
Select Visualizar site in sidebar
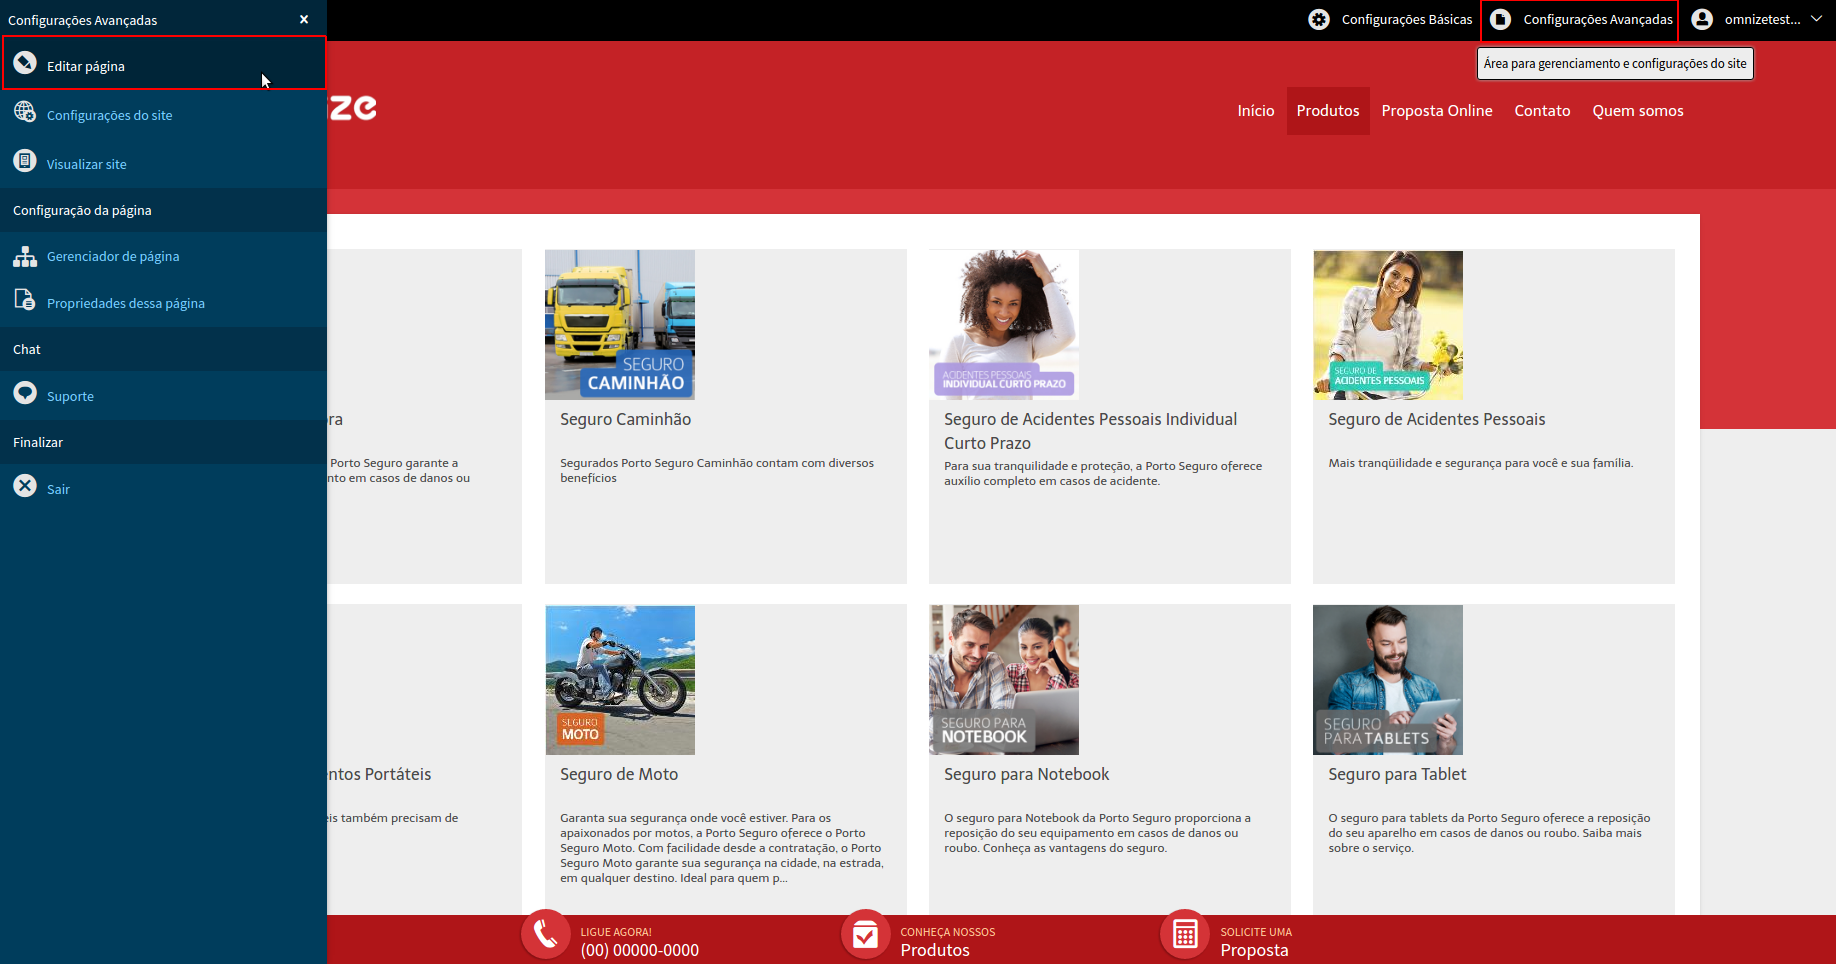pos(86,164)
